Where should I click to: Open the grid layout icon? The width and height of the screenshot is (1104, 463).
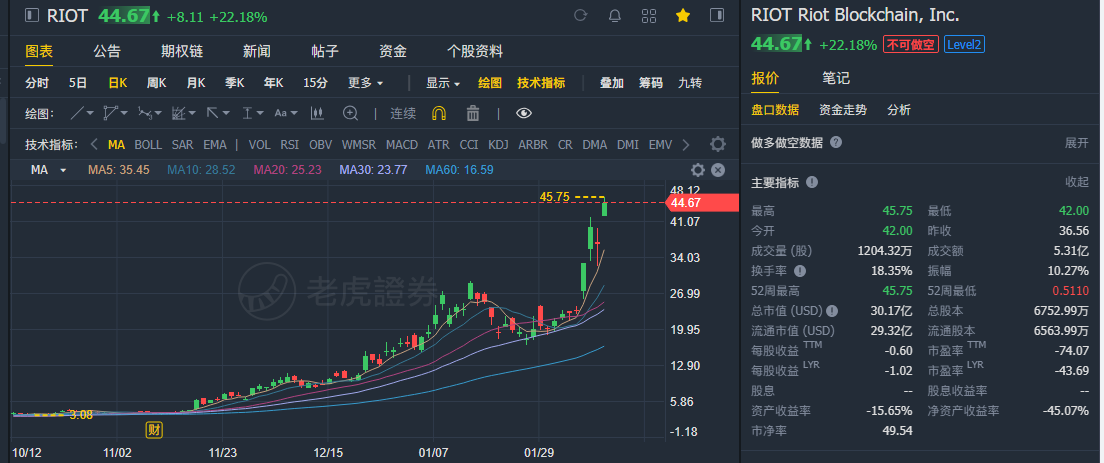tap(649, 15)
